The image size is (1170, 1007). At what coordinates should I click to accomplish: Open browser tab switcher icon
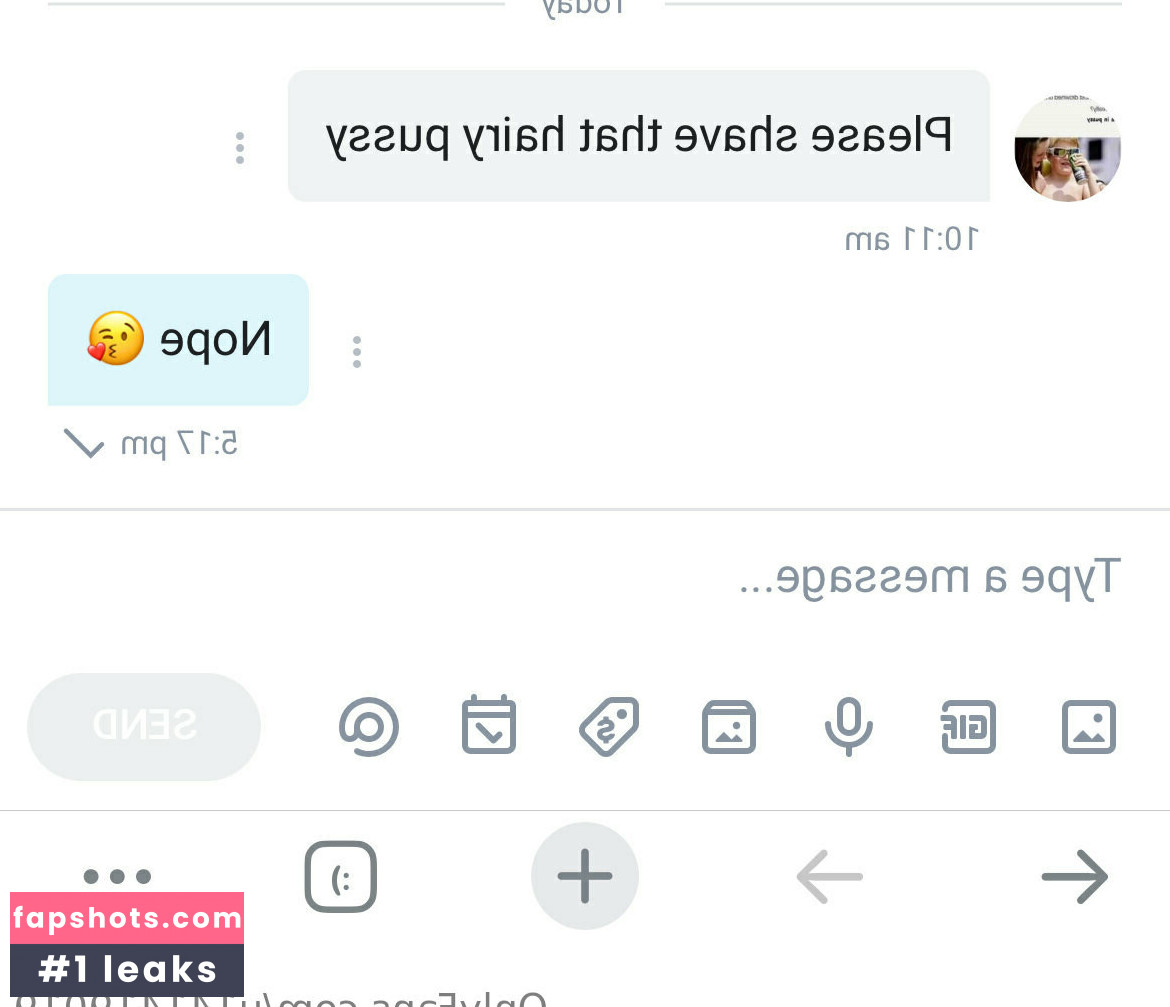[x=341, y=876]
